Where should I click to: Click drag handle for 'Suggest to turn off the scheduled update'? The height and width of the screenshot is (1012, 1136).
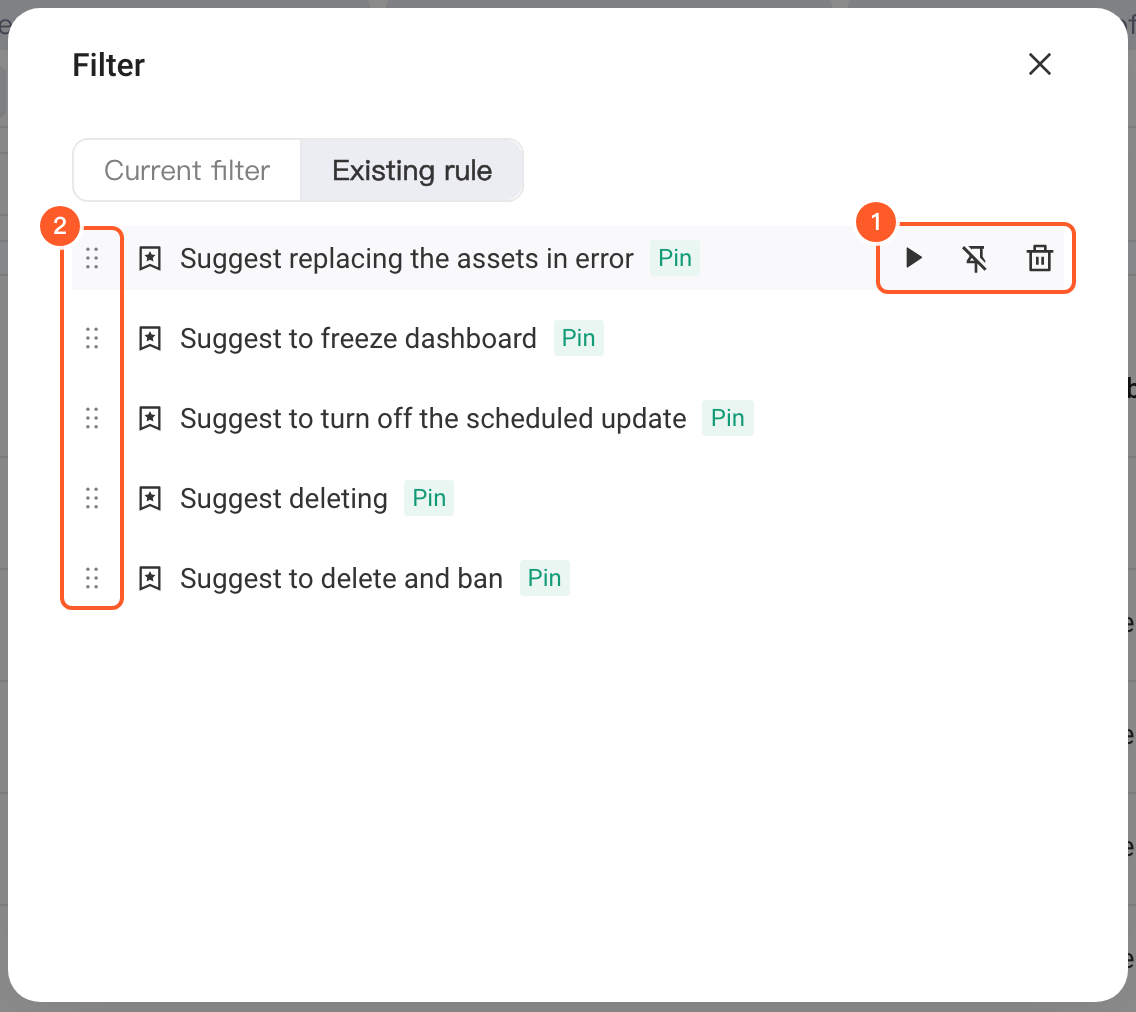[92, 418]
